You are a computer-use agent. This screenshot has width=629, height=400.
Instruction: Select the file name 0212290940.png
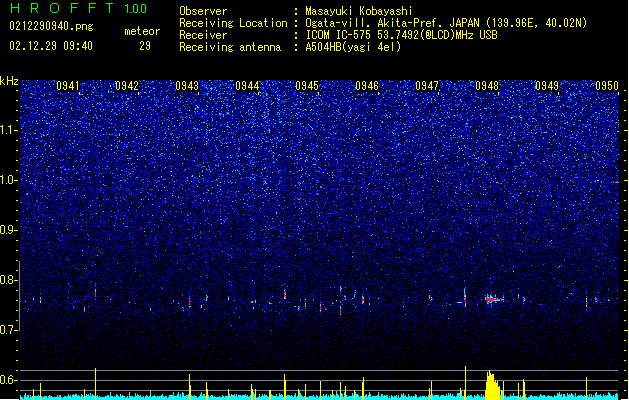tap(51, 26)
